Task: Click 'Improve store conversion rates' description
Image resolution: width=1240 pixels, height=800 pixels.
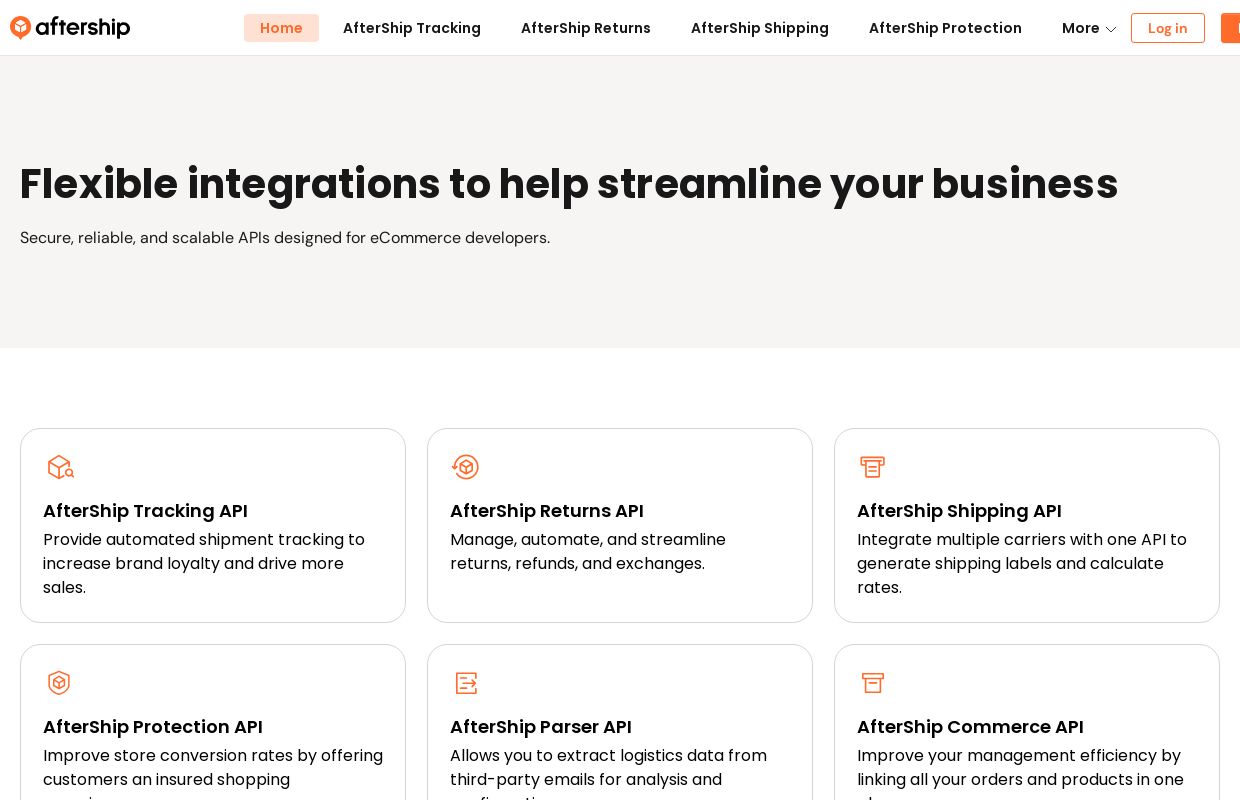Action: click(213, 772)
